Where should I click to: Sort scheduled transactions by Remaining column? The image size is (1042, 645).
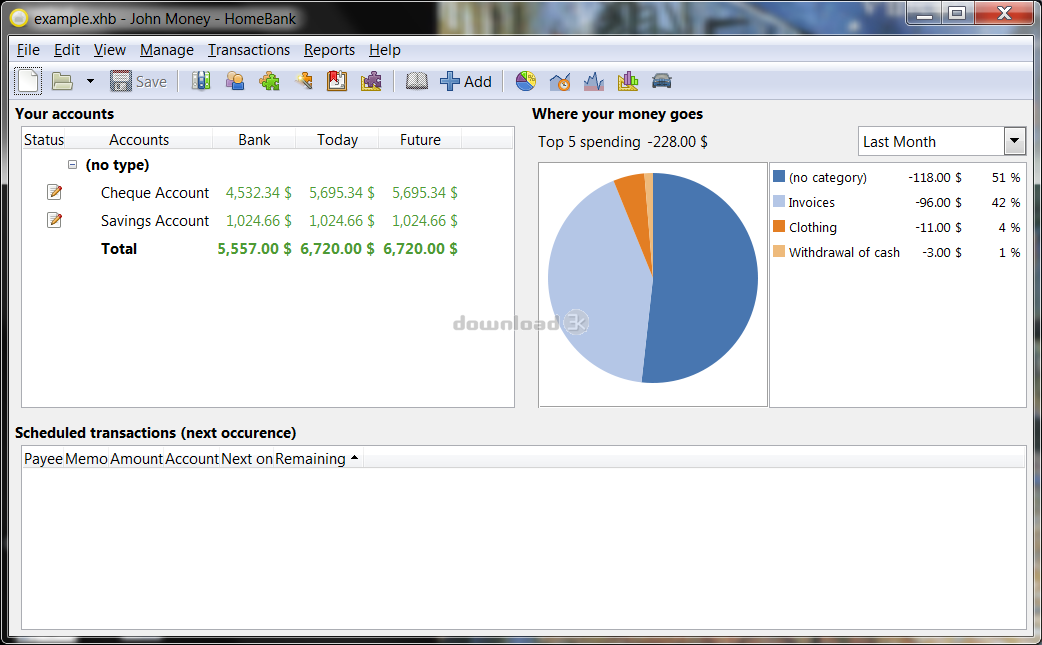click(x=318, y=458)
